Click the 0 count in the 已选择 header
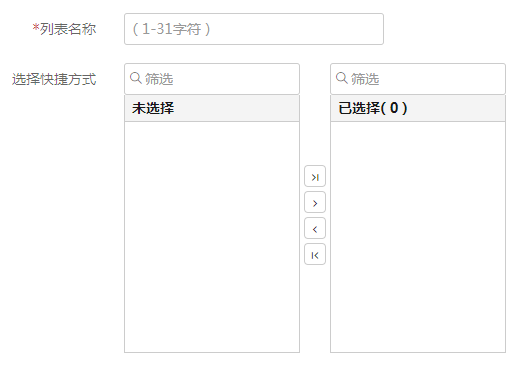Screen dimensions: 527x372 pyautogui.click(x=394, y=108)
